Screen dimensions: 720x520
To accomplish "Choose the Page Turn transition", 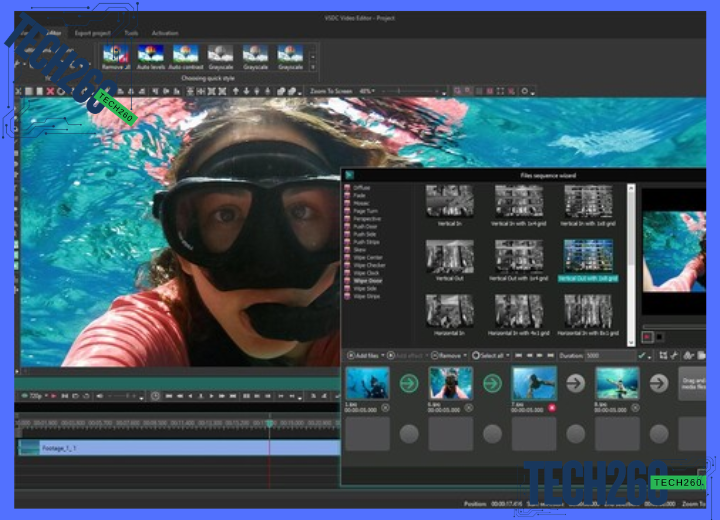I will click(365, 210).
